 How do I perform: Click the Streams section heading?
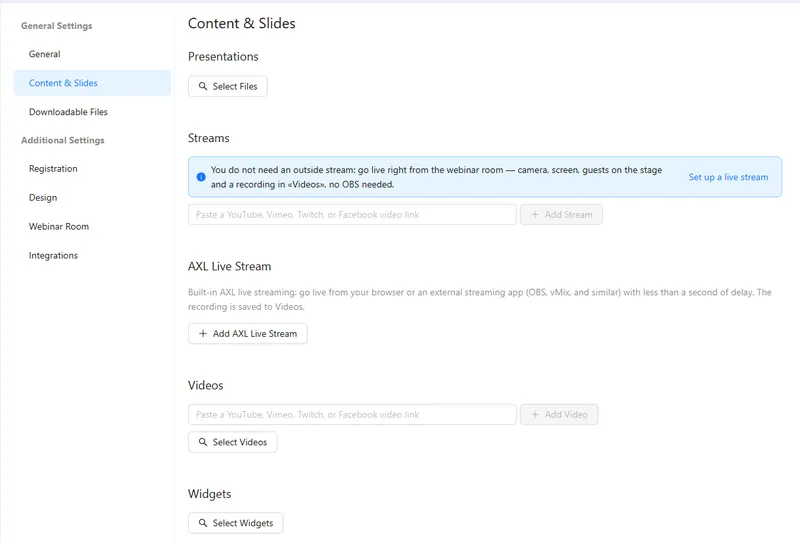coord(209,138)
